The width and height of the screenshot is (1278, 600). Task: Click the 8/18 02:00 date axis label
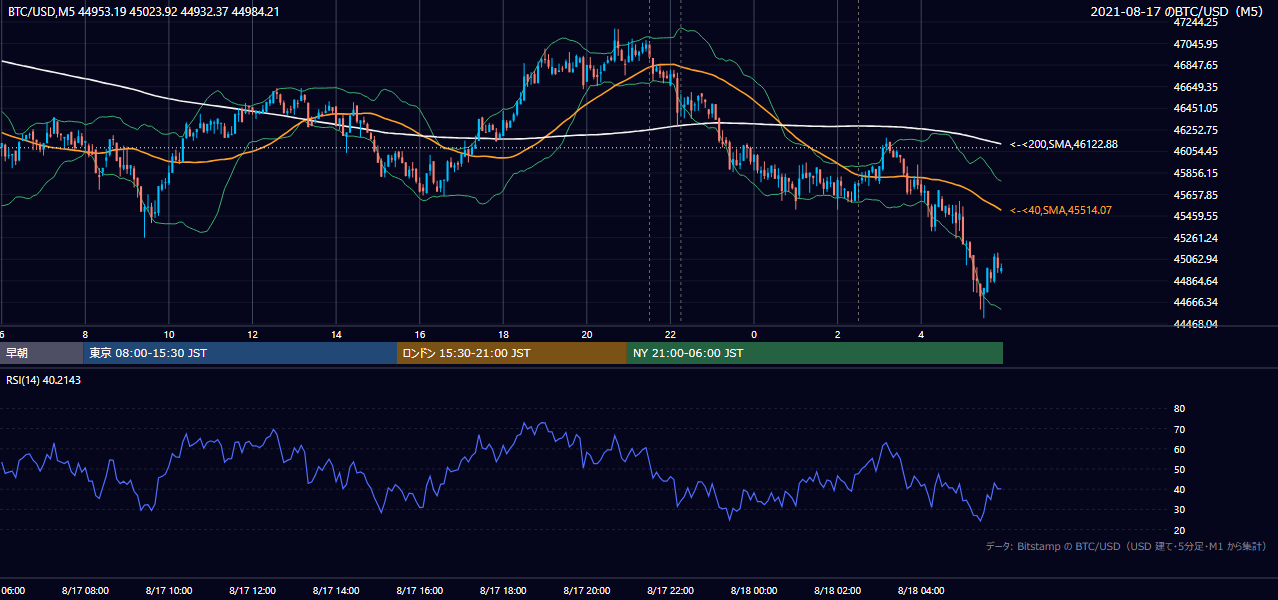(838, 591)
